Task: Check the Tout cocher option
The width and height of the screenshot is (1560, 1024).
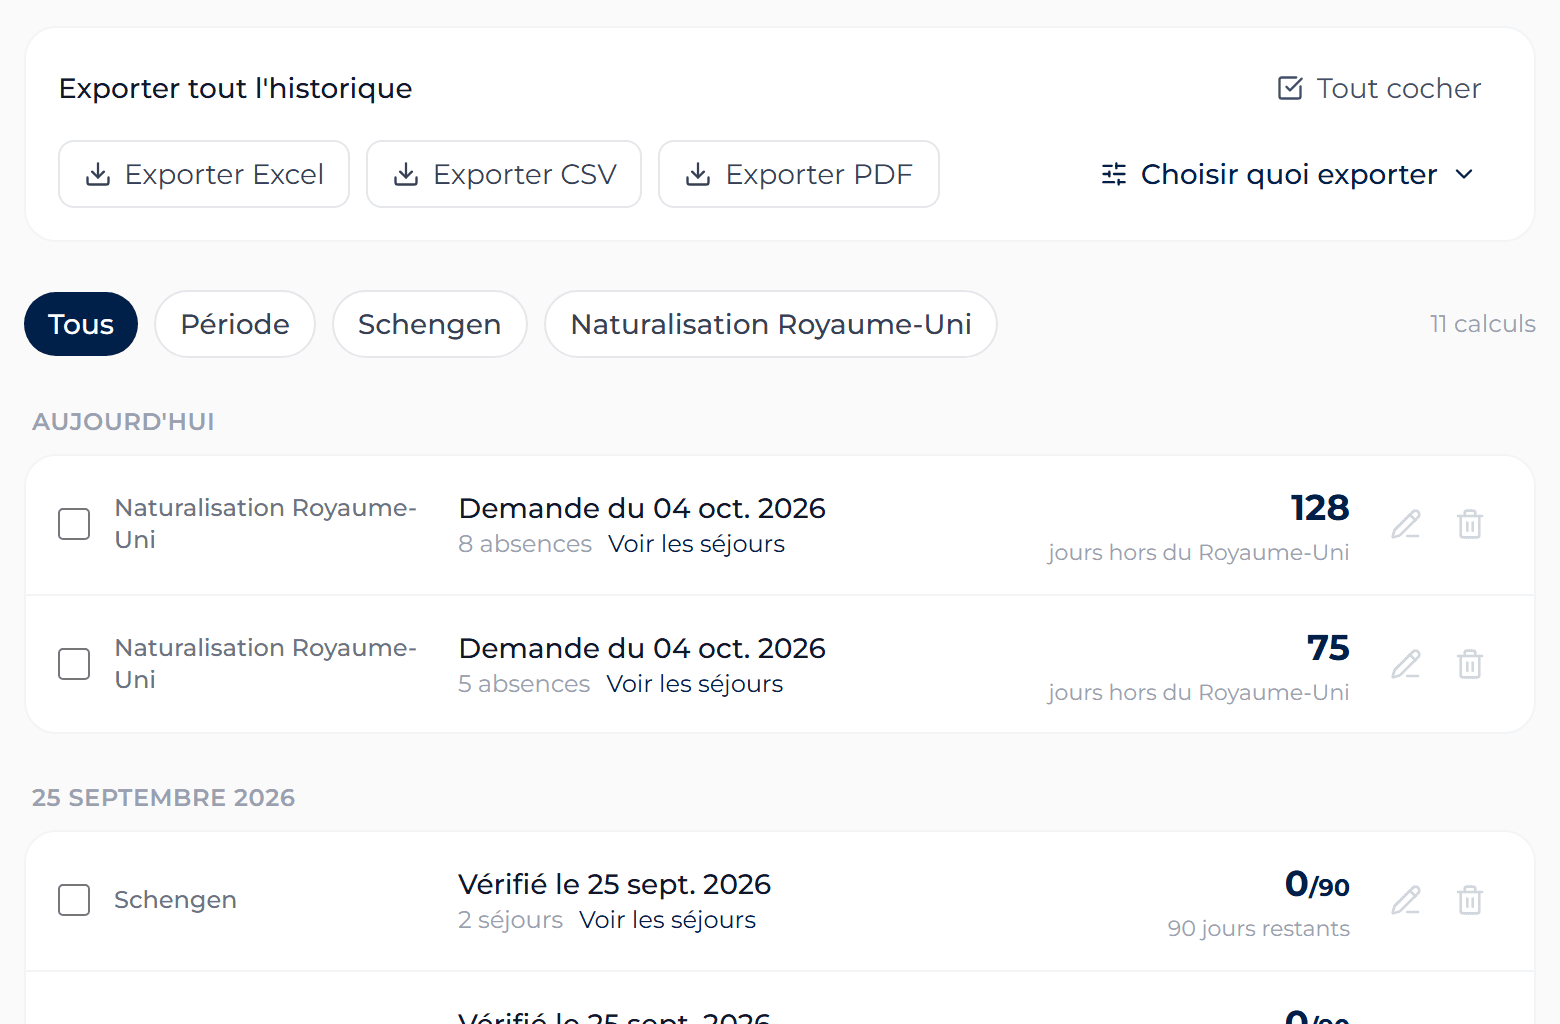Action: tap(1379, 88)
